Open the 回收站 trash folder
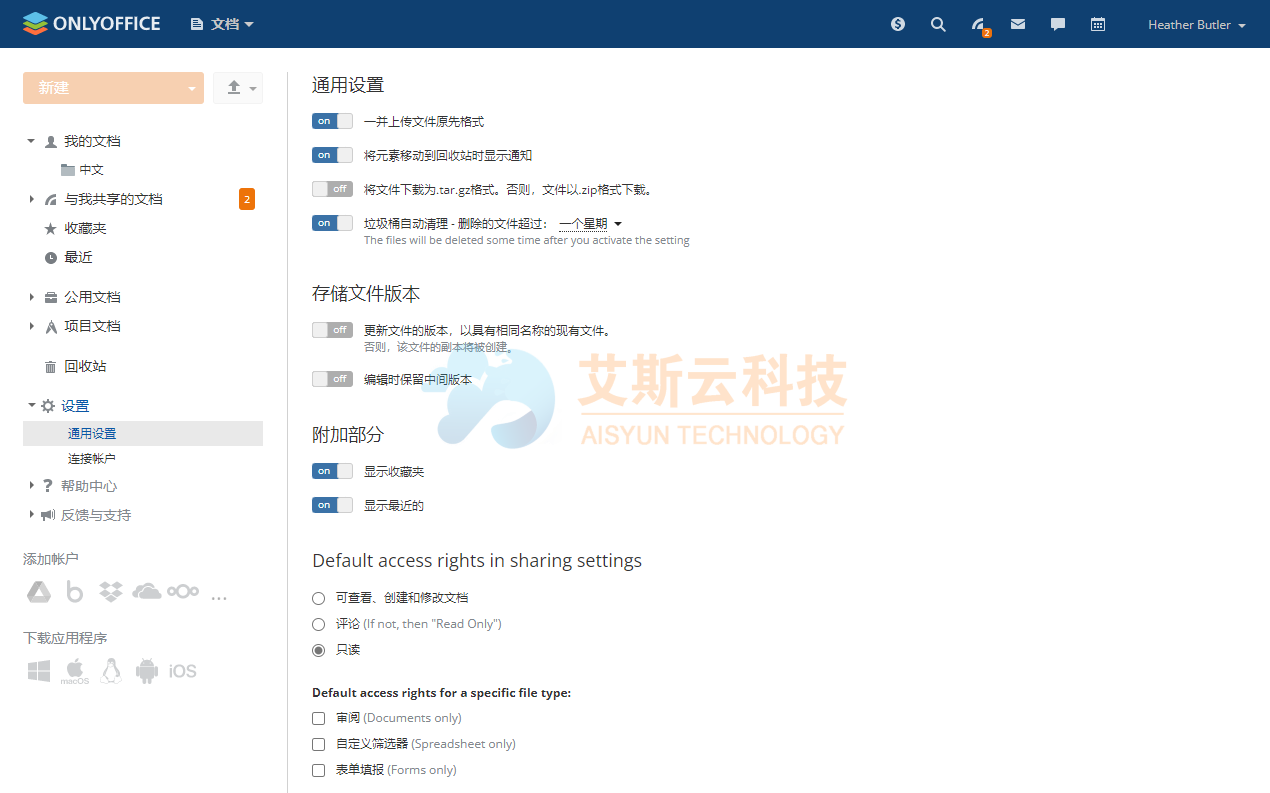Screen dimensions: 1270x793 85,367
